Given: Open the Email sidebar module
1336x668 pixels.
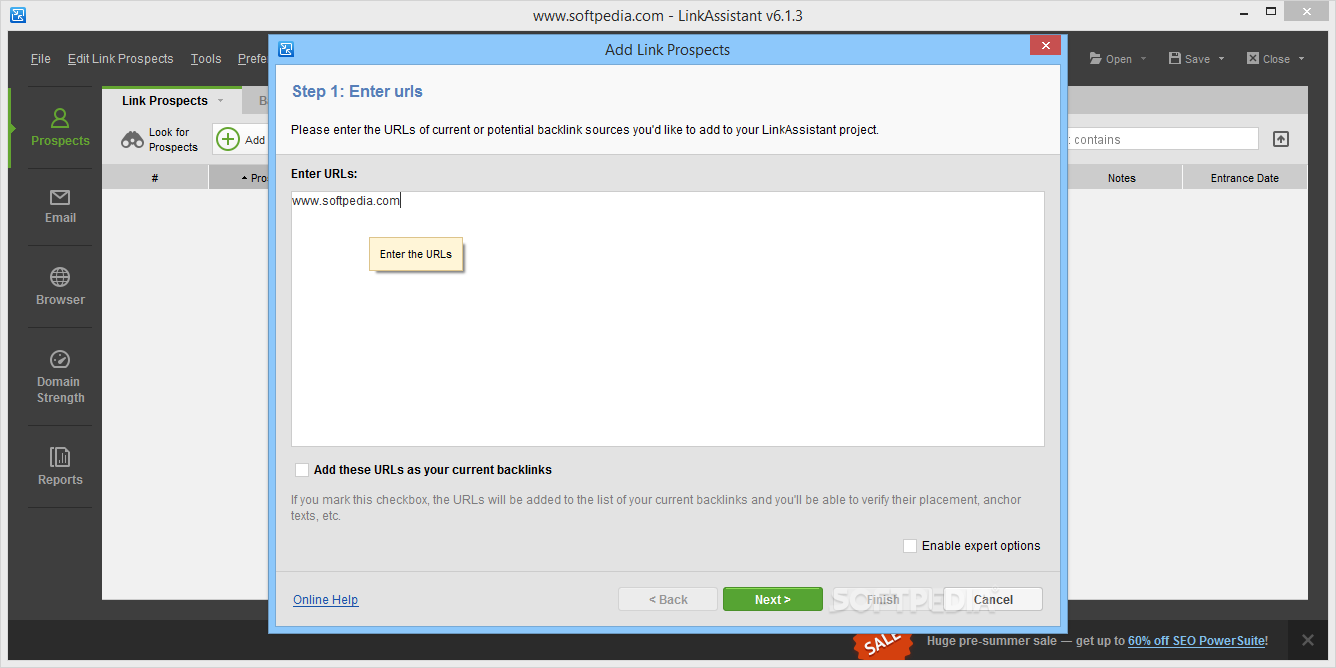Looking at the screenshot, I should (60, 206).
